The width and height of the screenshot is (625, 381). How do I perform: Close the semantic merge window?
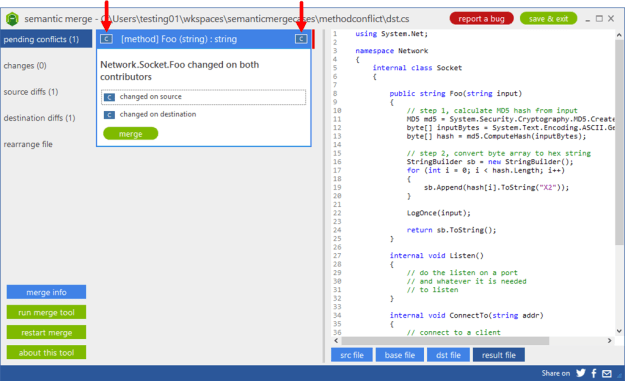pyautogui.click(x=611, y=19)
